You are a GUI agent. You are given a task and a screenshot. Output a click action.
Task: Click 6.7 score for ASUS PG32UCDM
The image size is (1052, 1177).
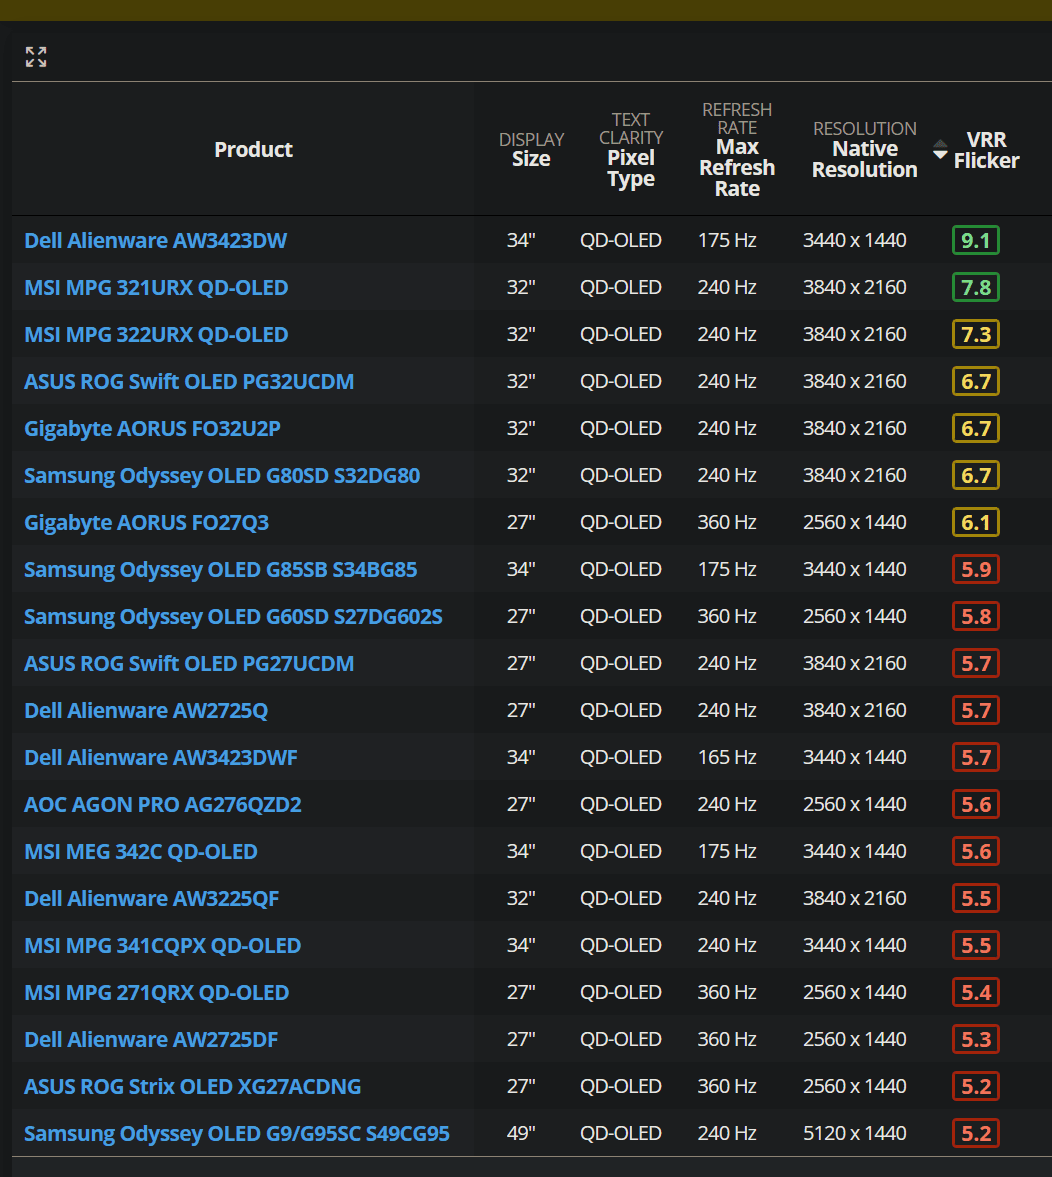pos(975,381)
